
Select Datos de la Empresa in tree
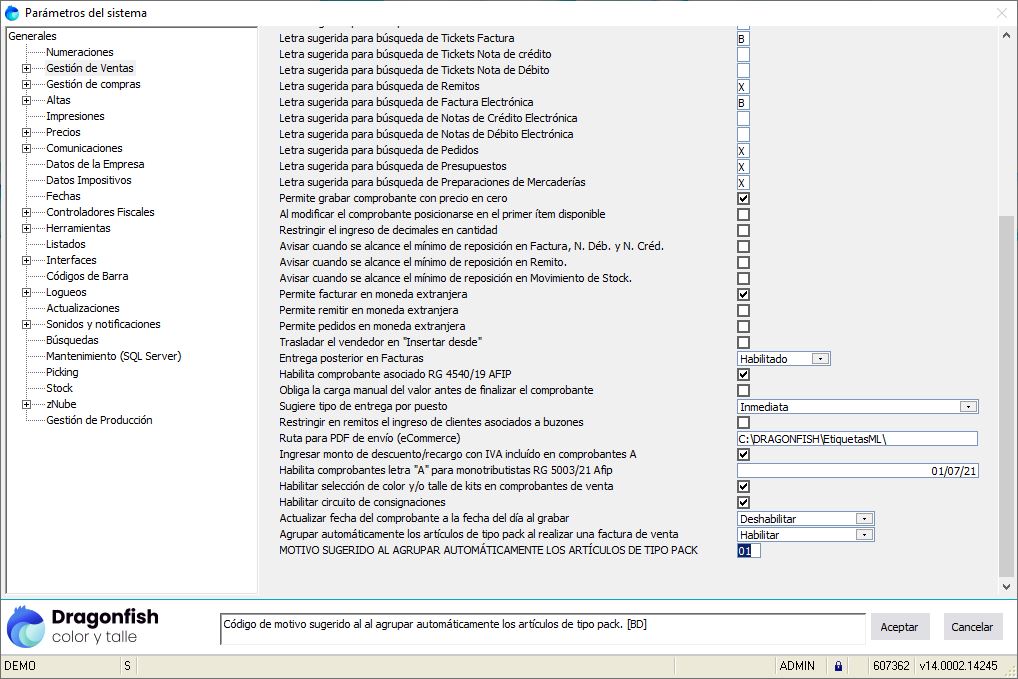point(95,164)
